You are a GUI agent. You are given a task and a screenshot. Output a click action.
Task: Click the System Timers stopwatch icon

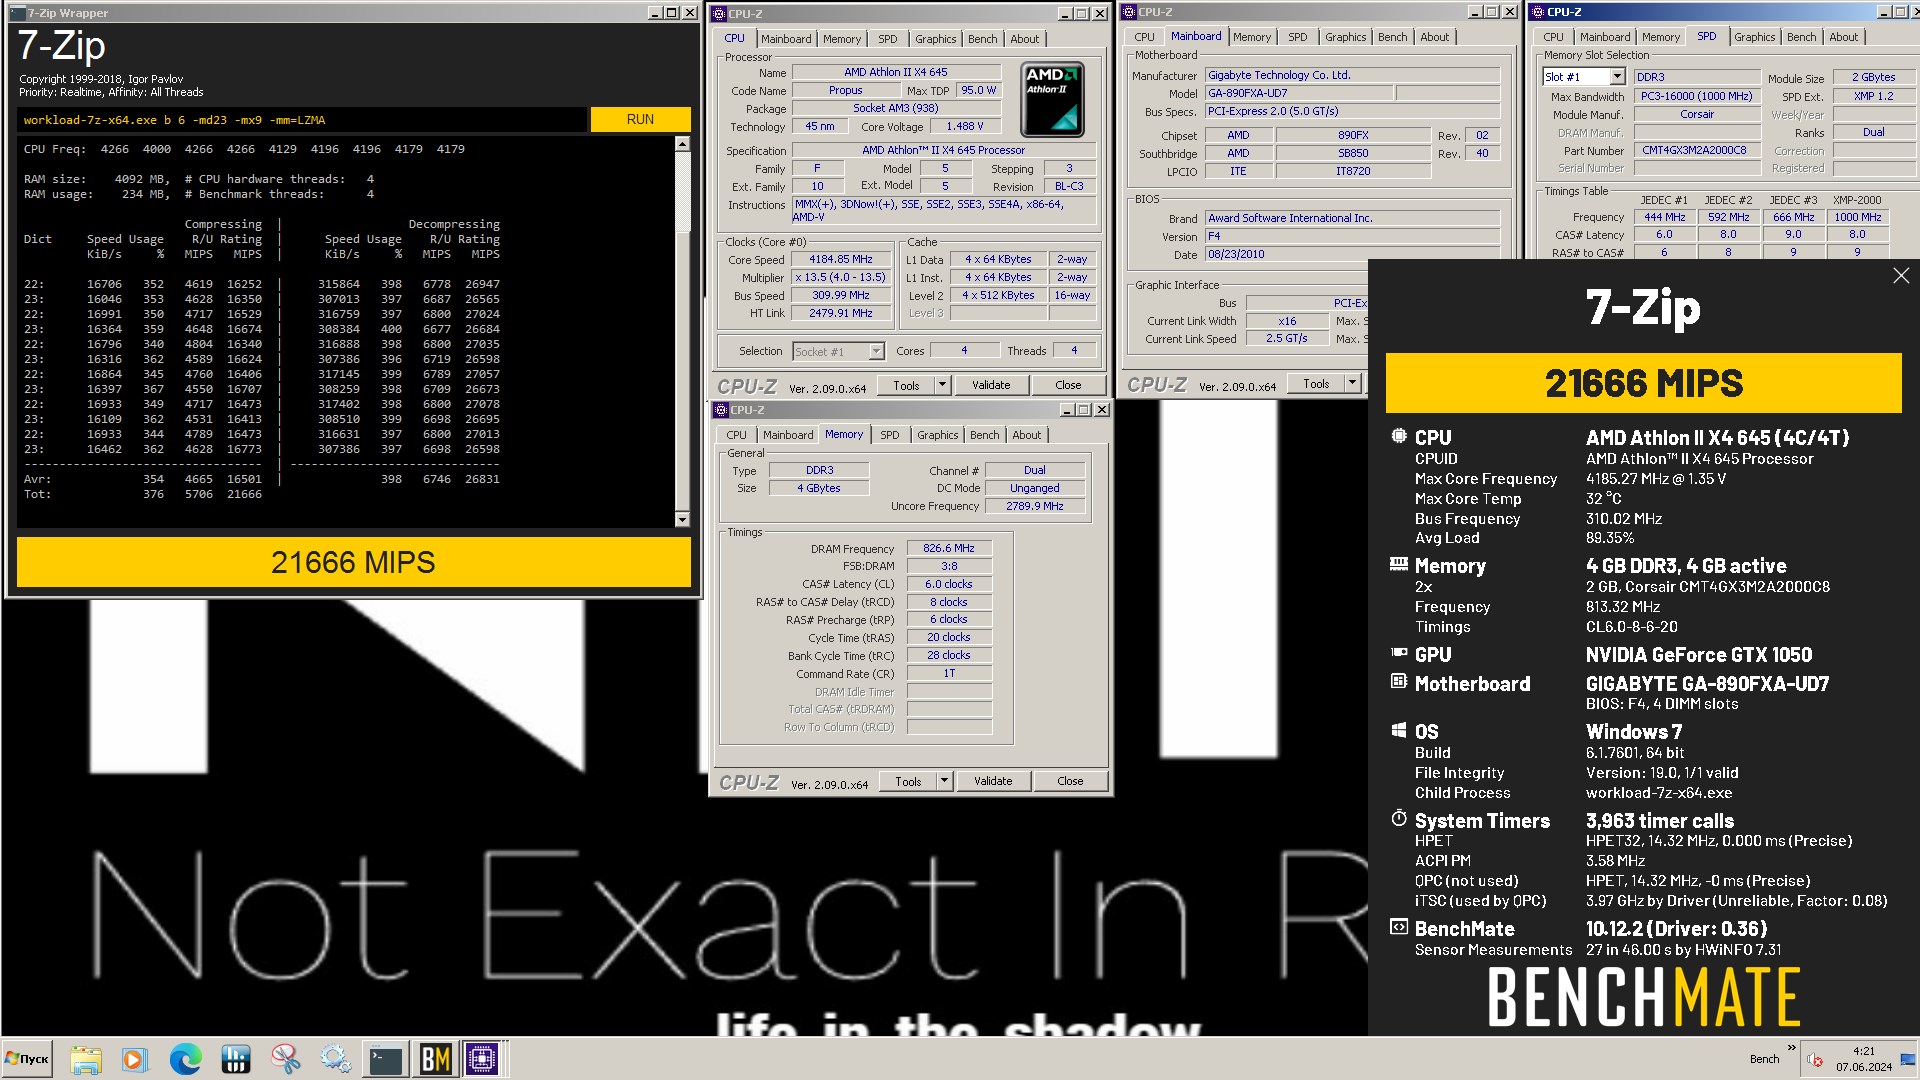[x=1399, y=818]
